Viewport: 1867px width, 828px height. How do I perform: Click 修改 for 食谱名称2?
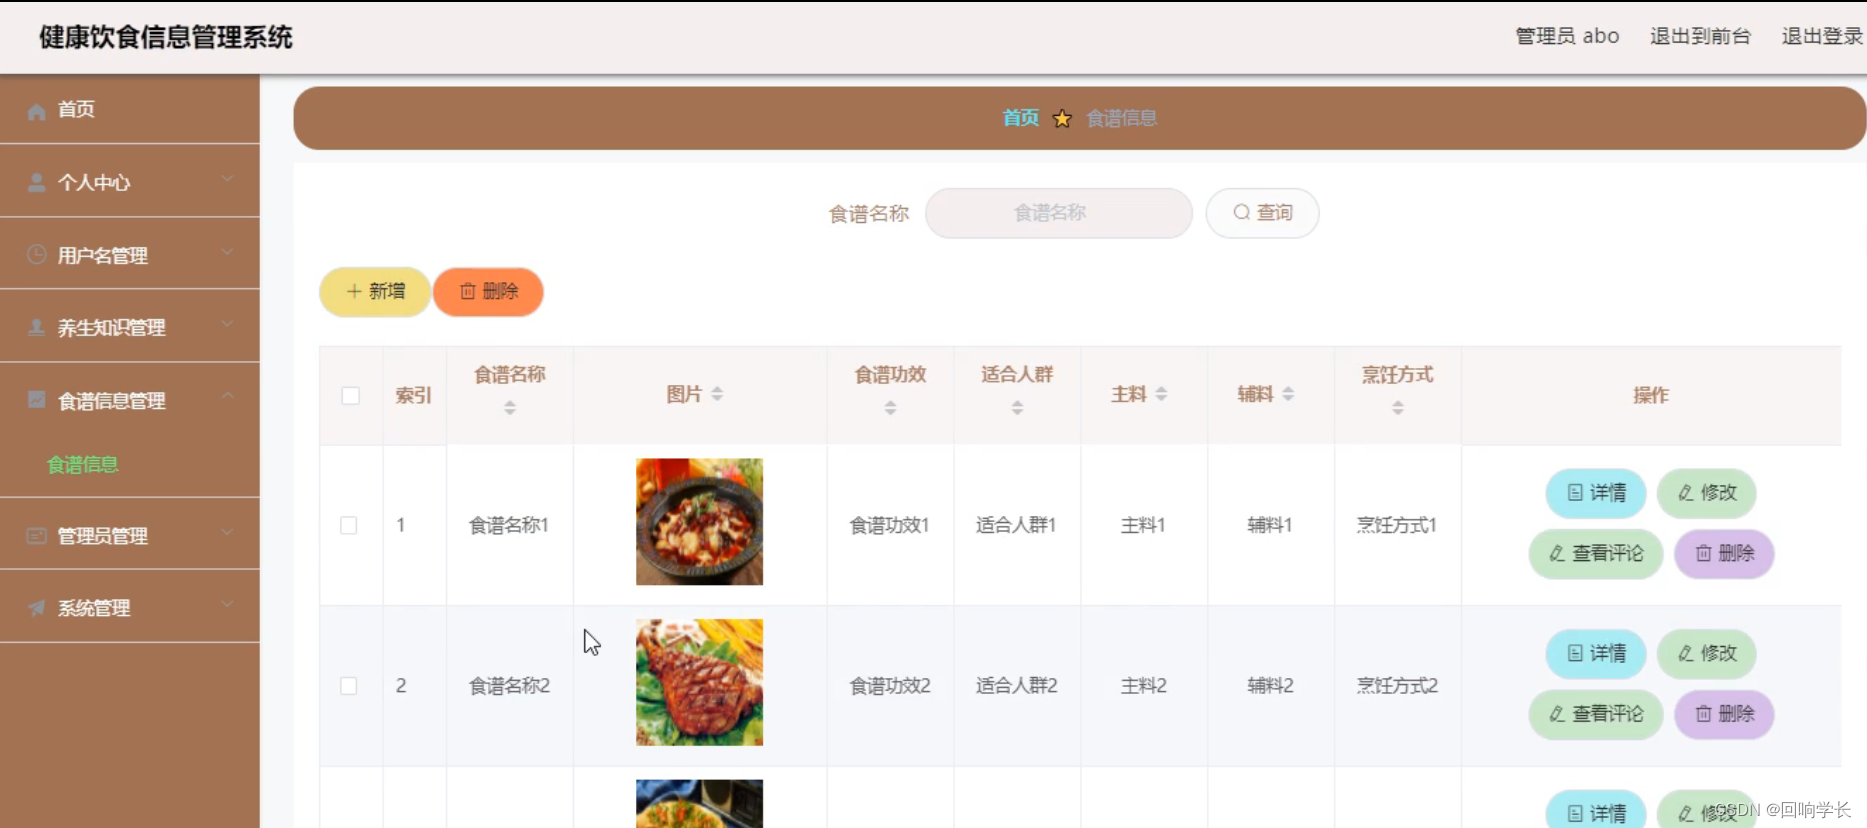1707,654
